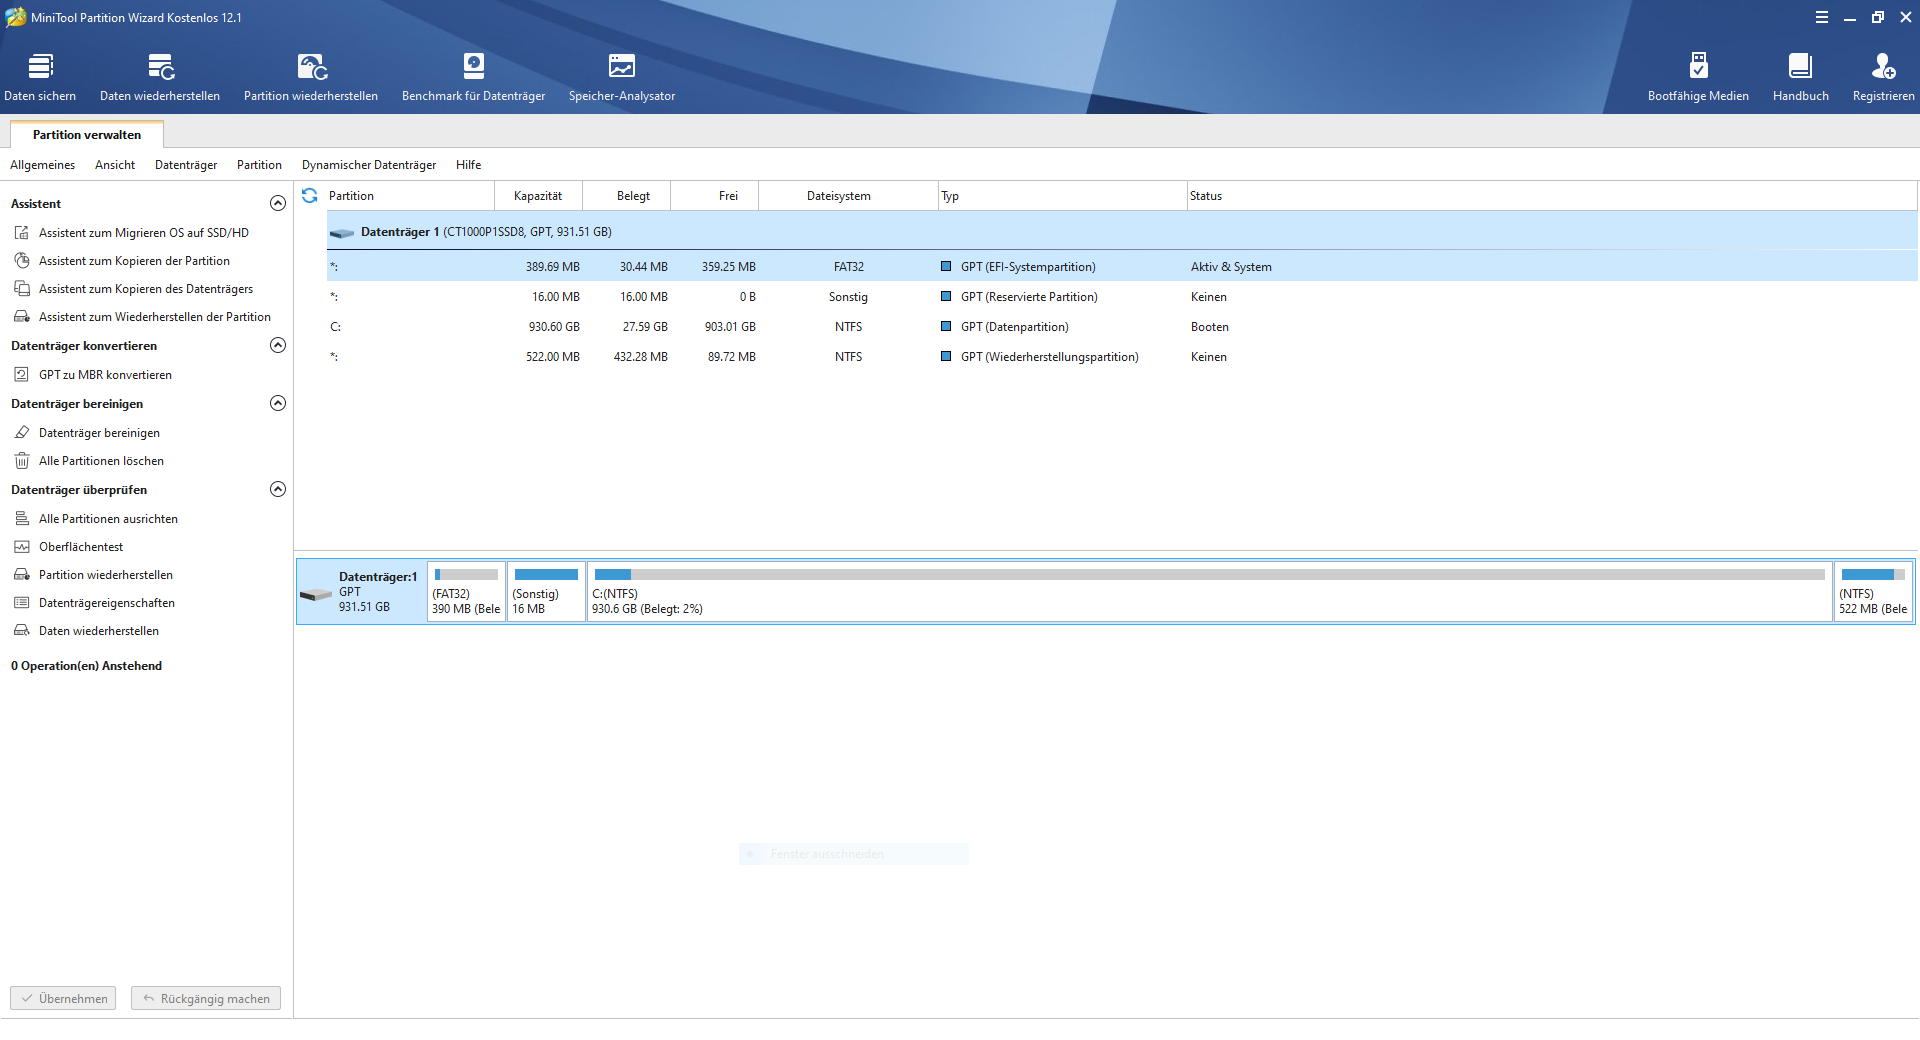Sort by the Dateisystem column header
Screen dimensions: 1920x1040
pos(848,196)
